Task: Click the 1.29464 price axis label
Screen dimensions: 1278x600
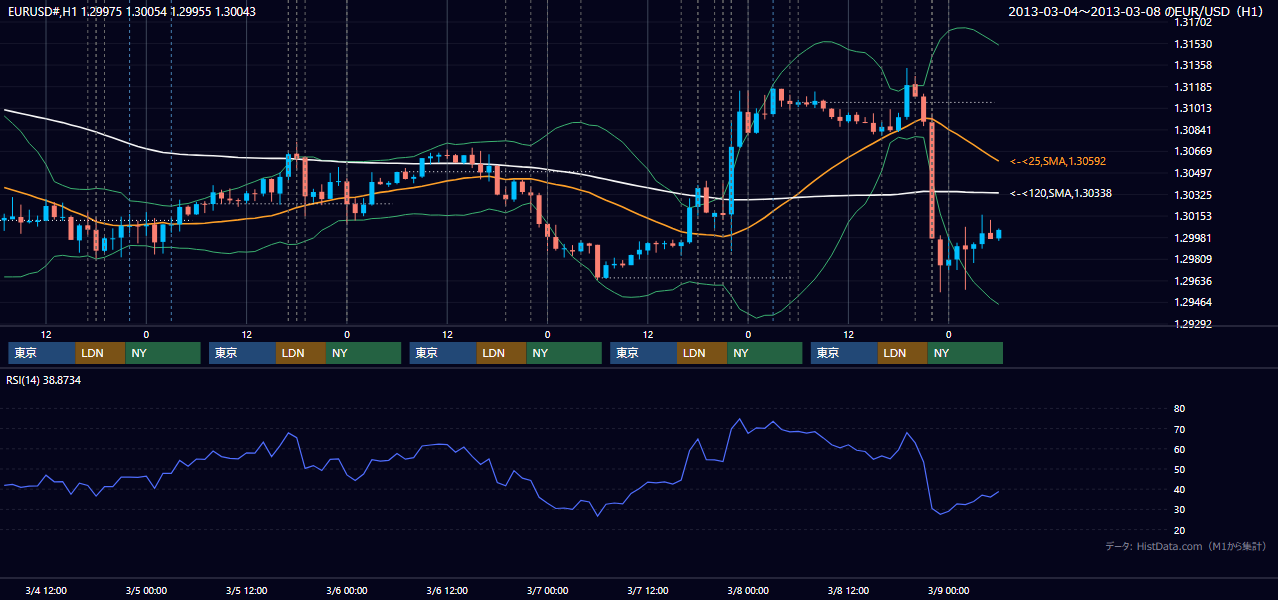Action: pyautogui.click(x=1193, y=302)
